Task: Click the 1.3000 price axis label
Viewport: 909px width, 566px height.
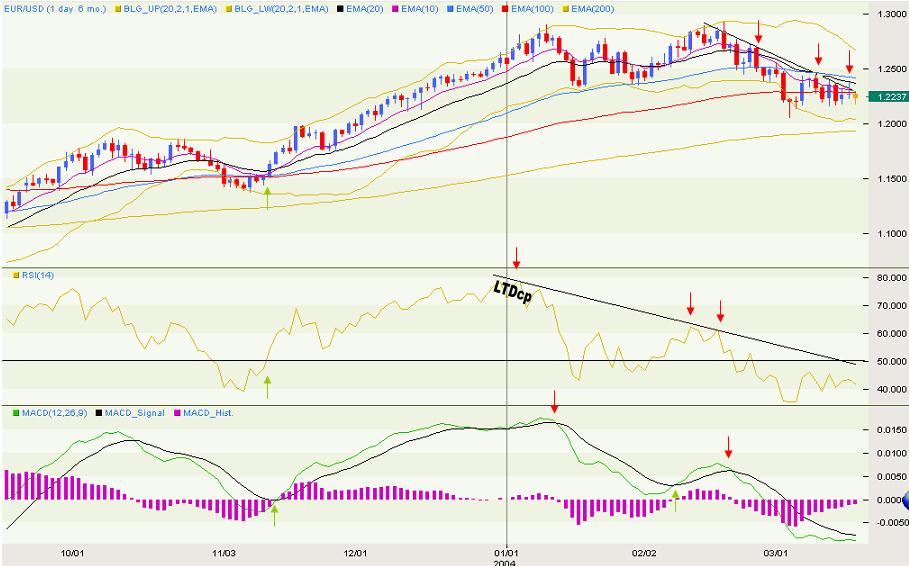Action: pos(893,14)
